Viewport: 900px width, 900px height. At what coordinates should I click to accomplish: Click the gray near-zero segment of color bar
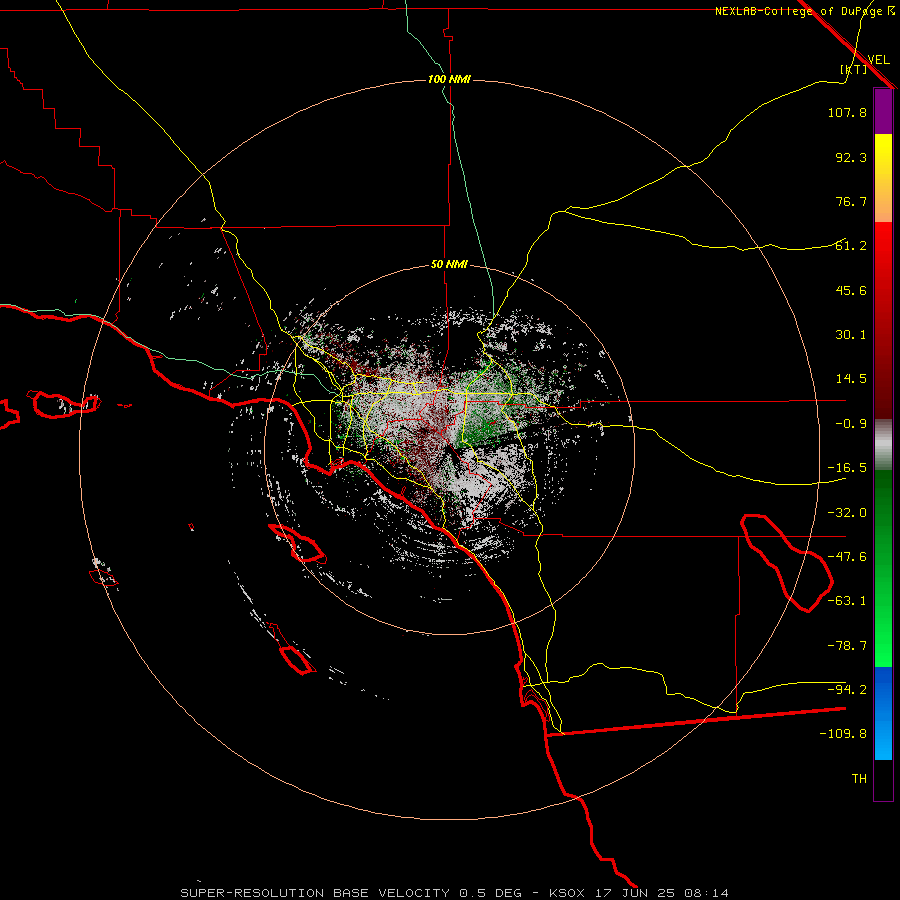(x=883, y=445)
